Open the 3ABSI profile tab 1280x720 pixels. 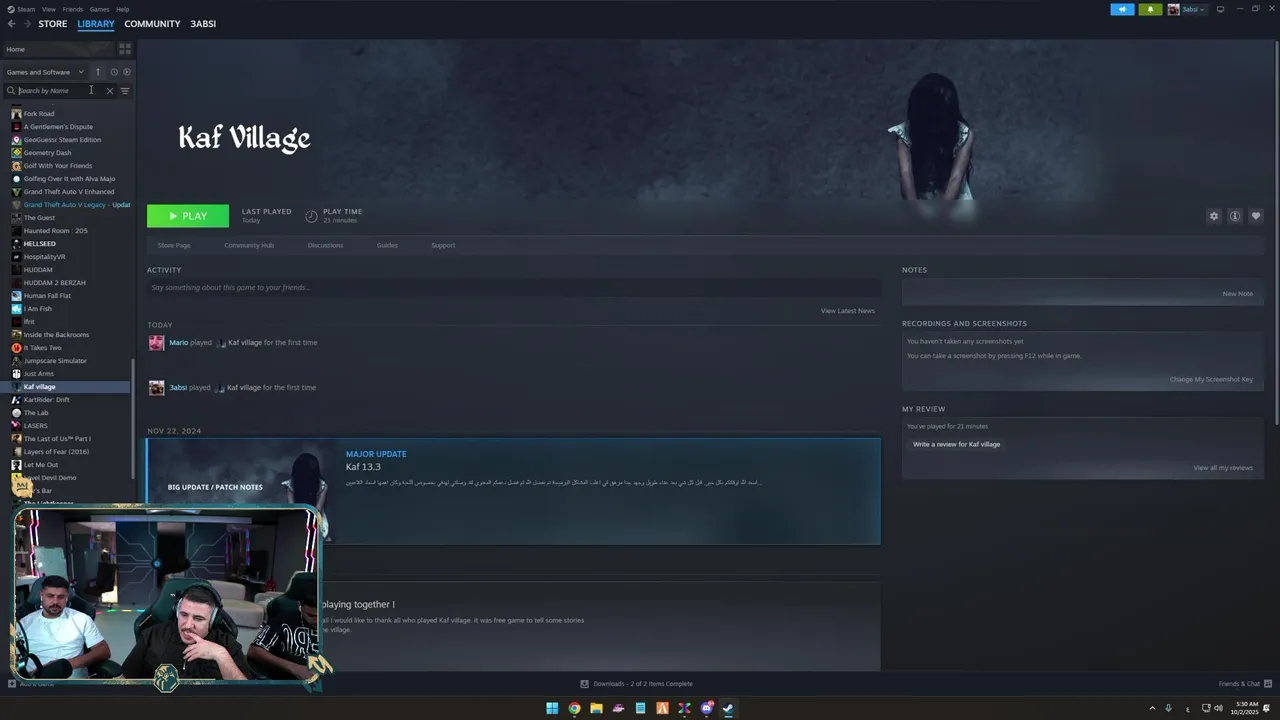pyautogui.click(x=203, y=24)
